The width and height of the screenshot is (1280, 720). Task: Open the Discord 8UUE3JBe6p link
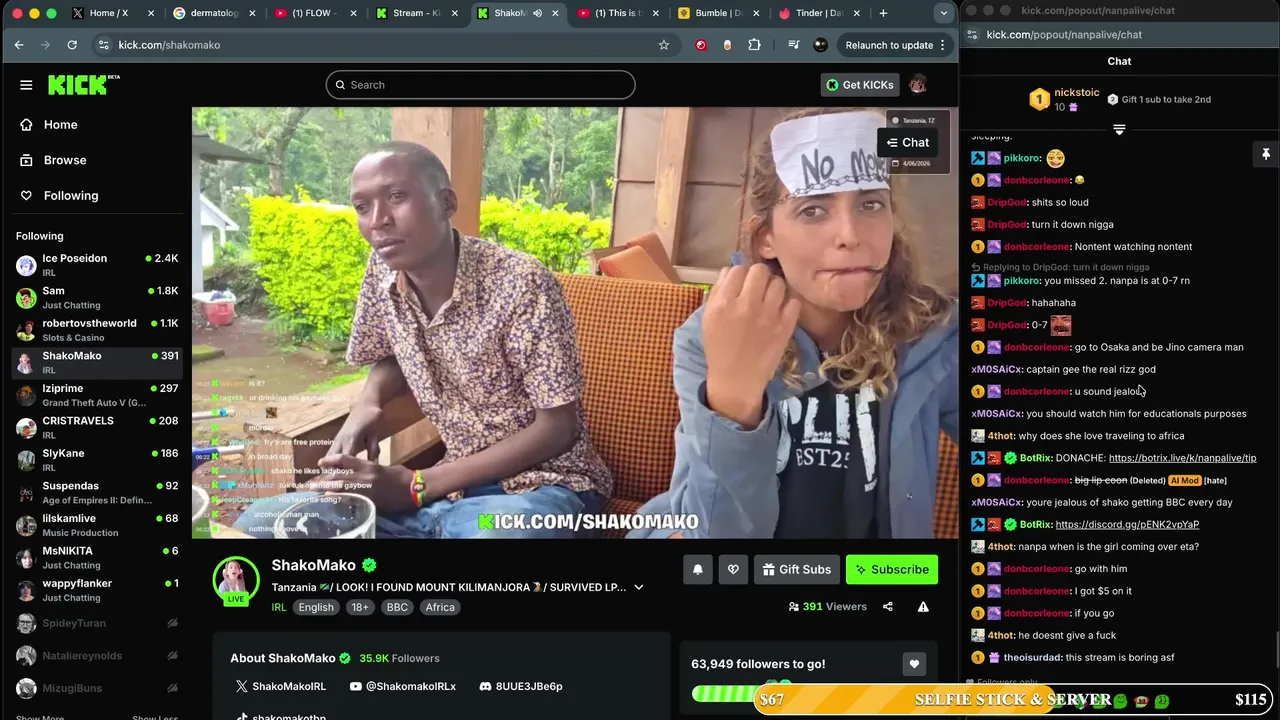pos(521,686)
